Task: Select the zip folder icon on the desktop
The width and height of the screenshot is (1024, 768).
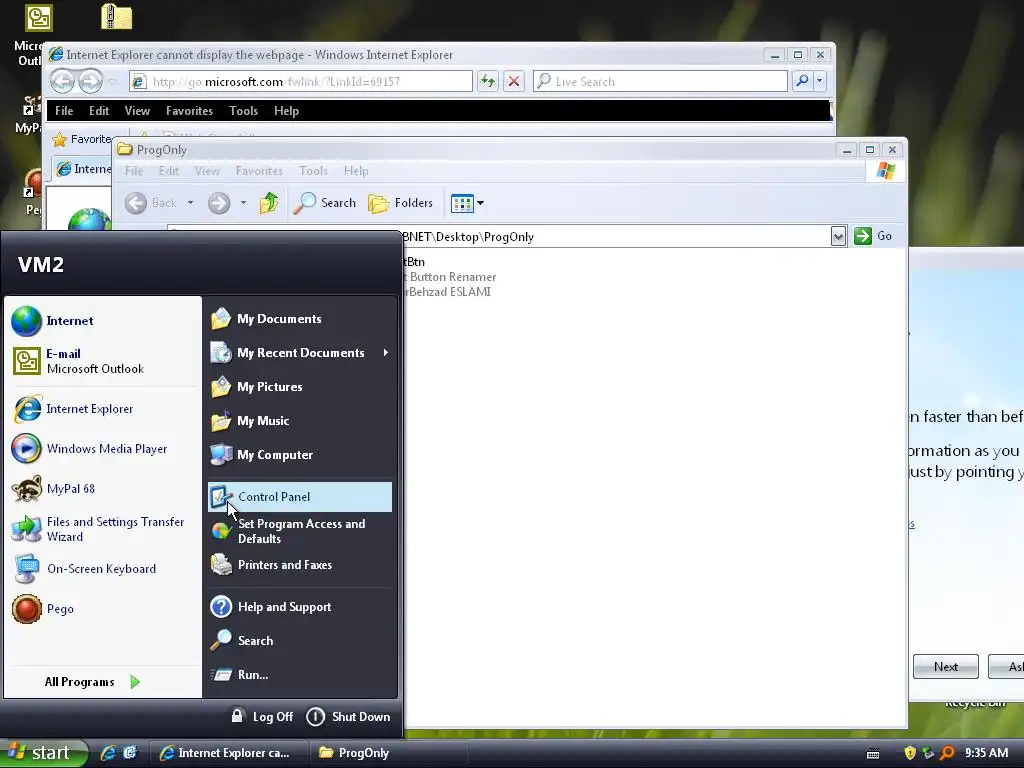Action: coord(117,17)
